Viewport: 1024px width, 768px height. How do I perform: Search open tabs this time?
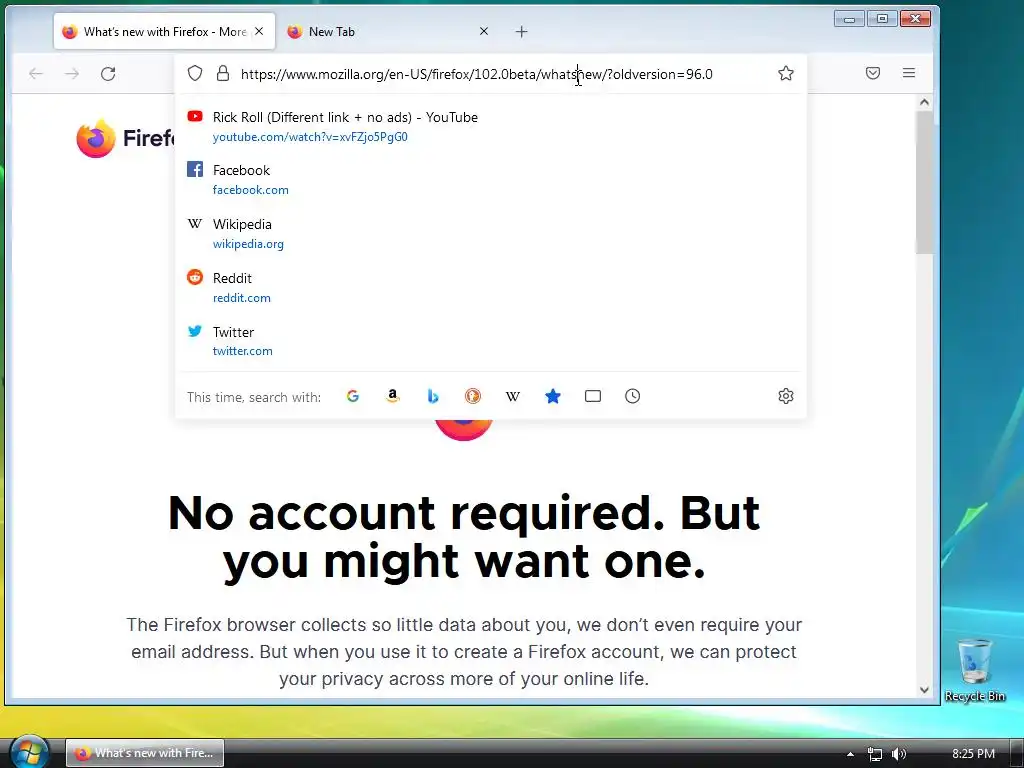pos(593,396)
